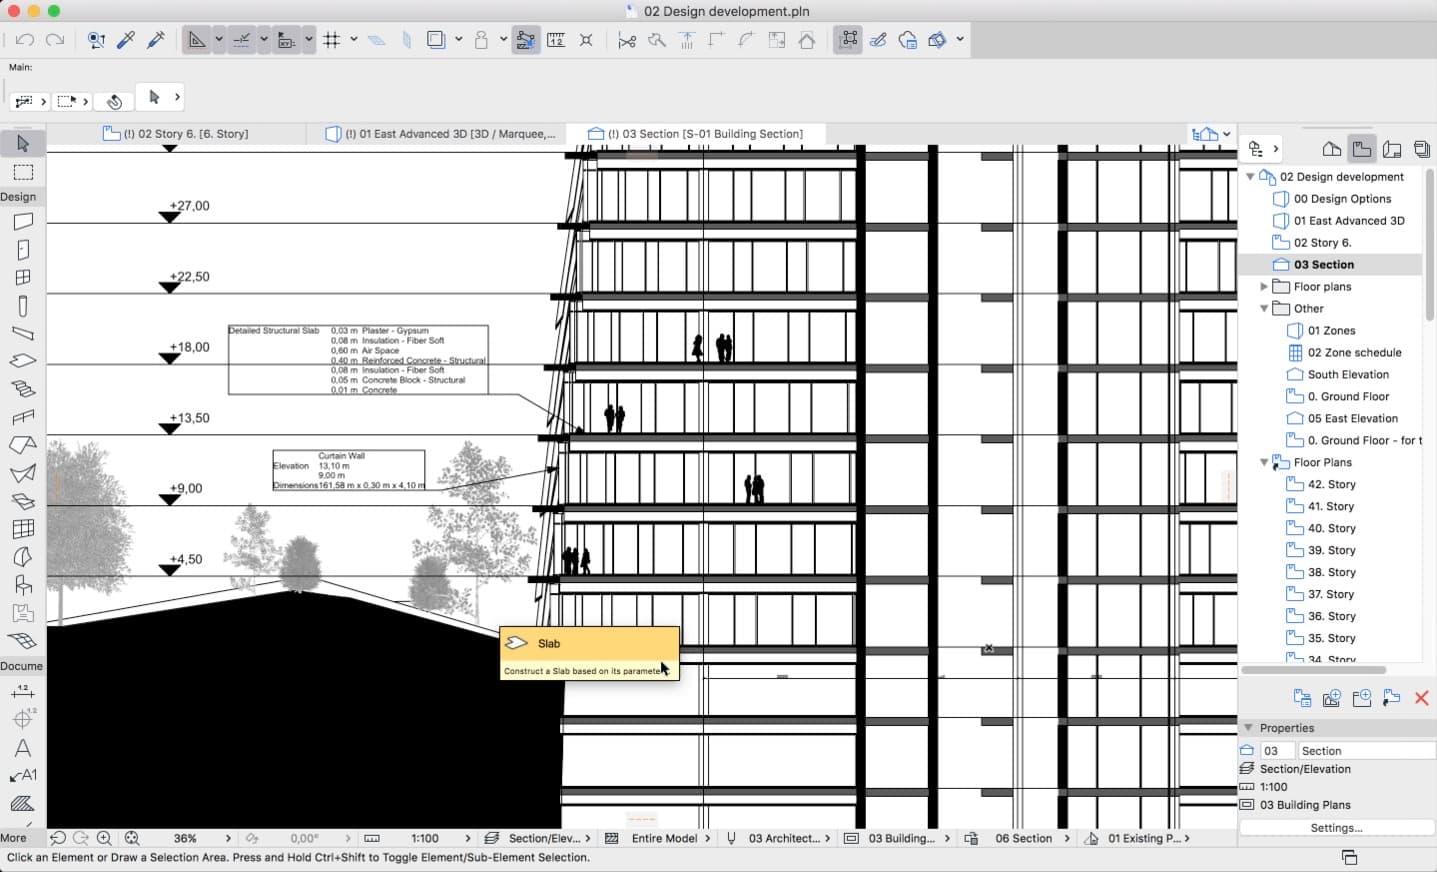Pick up parameters with the eyedropper icon
The image size is (1437, 872).
(x=126, y=40)
